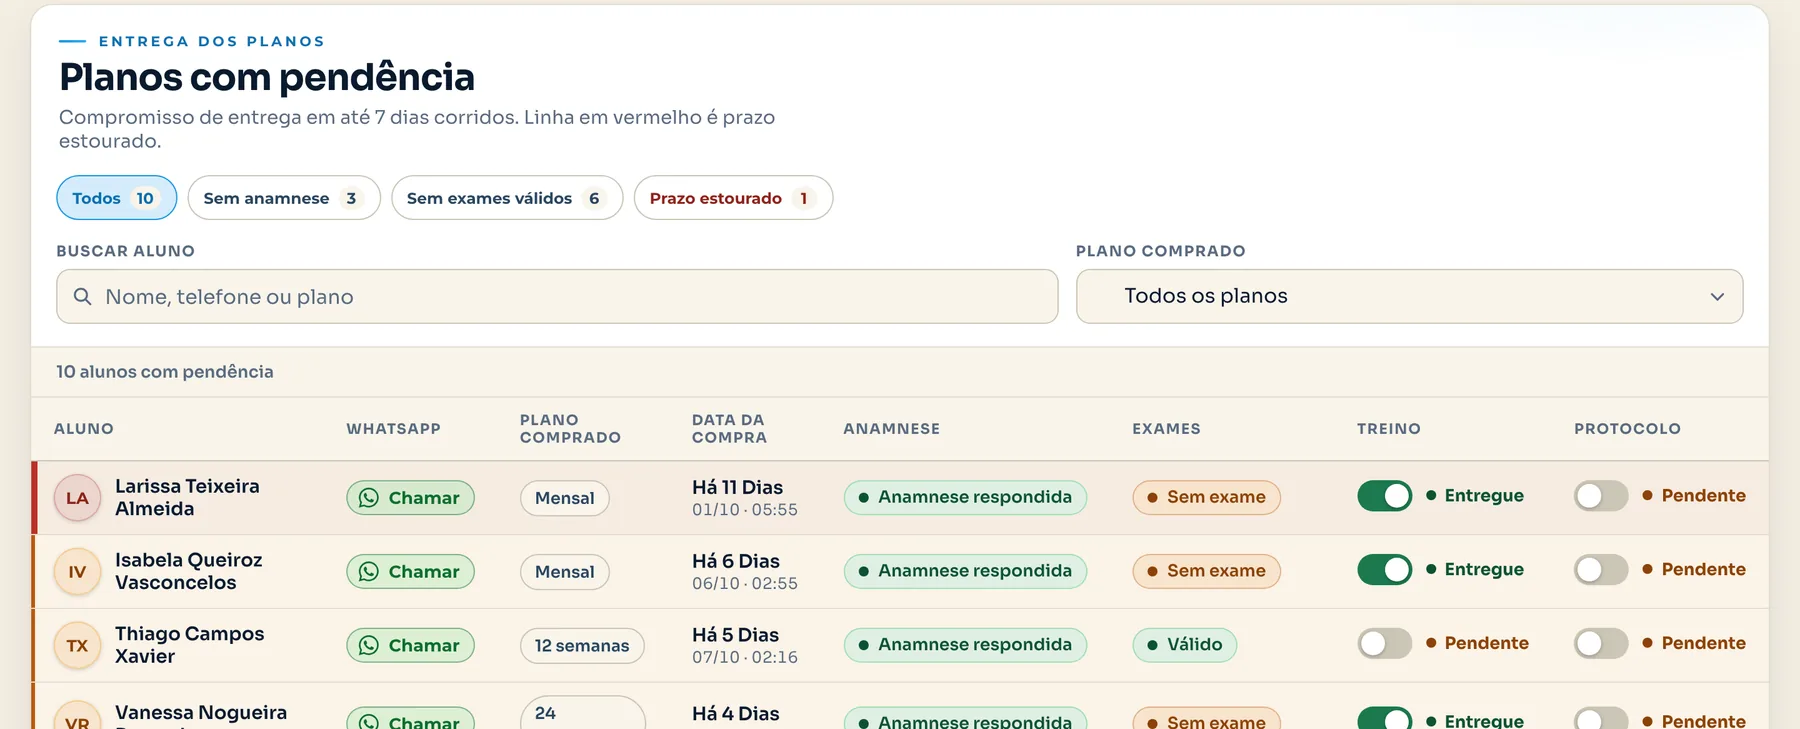Click Thiago Campos's TX avatar

(x=77, y=646)
